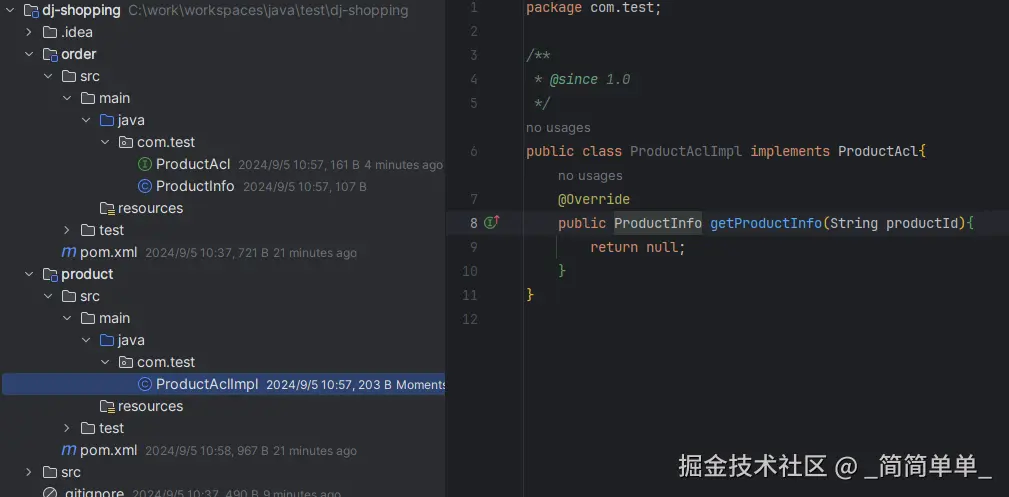The height and width of the screenshot is (497, 1009).
Task: Click ProductAcl in the implements clause
Action: coord(878,151)
